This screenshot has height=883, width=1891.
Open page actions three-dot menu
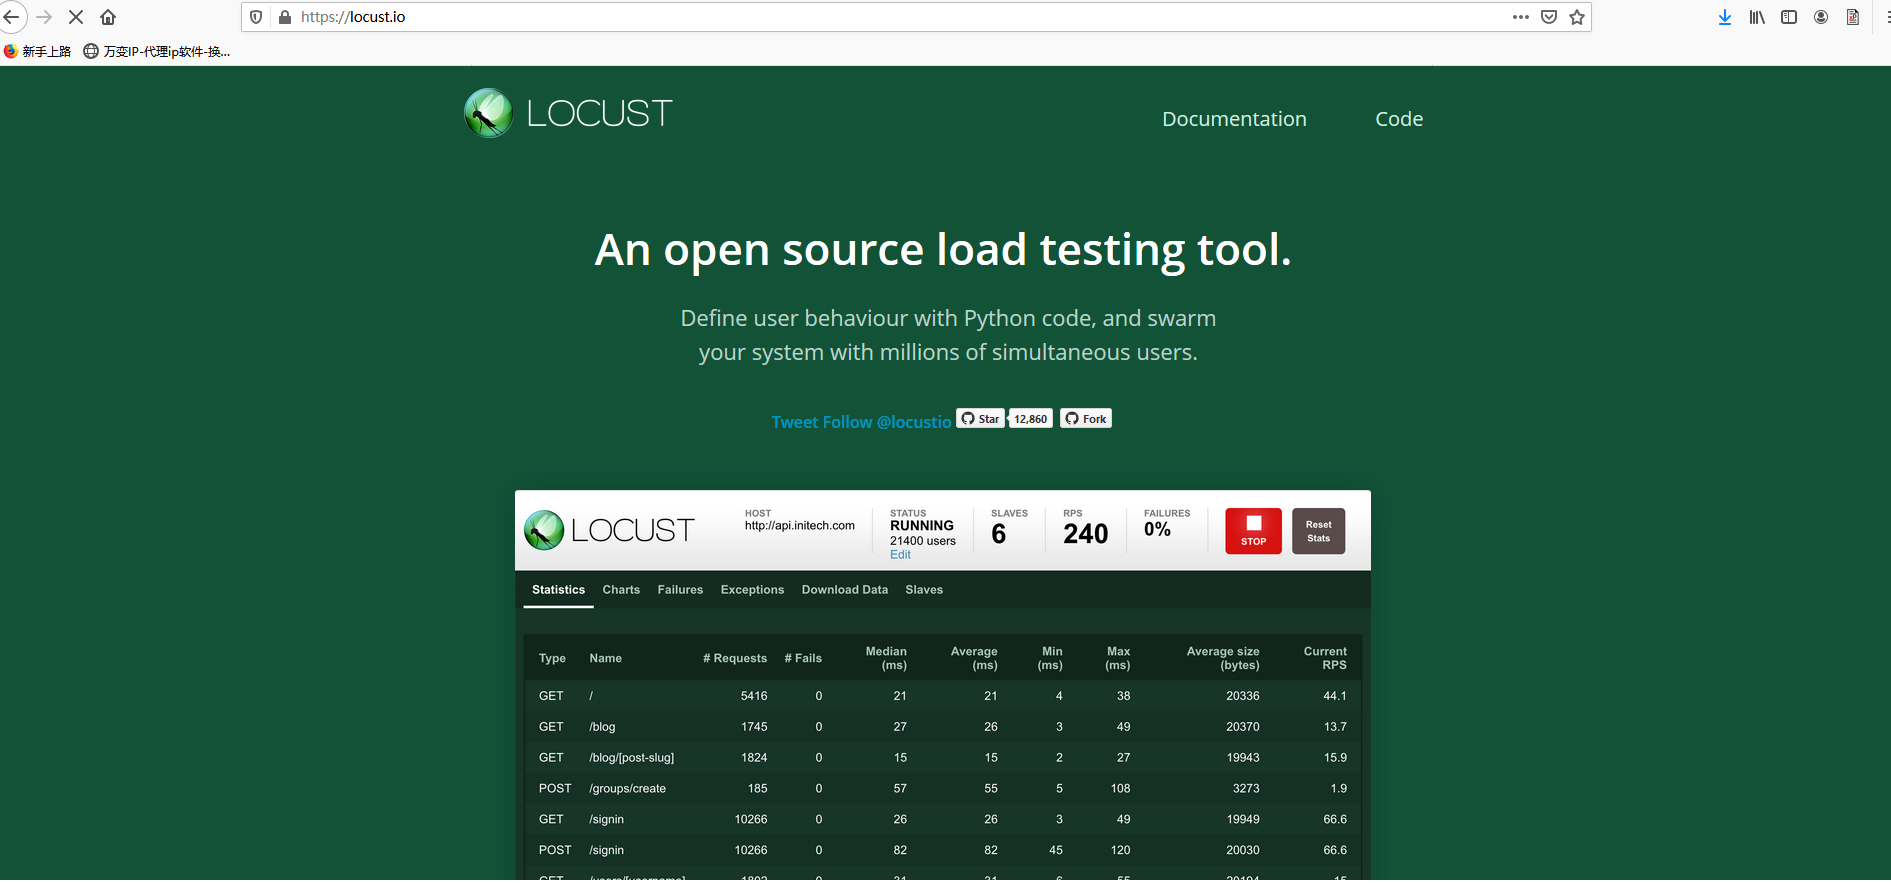pyautogui.click(x=1521, y=17)
